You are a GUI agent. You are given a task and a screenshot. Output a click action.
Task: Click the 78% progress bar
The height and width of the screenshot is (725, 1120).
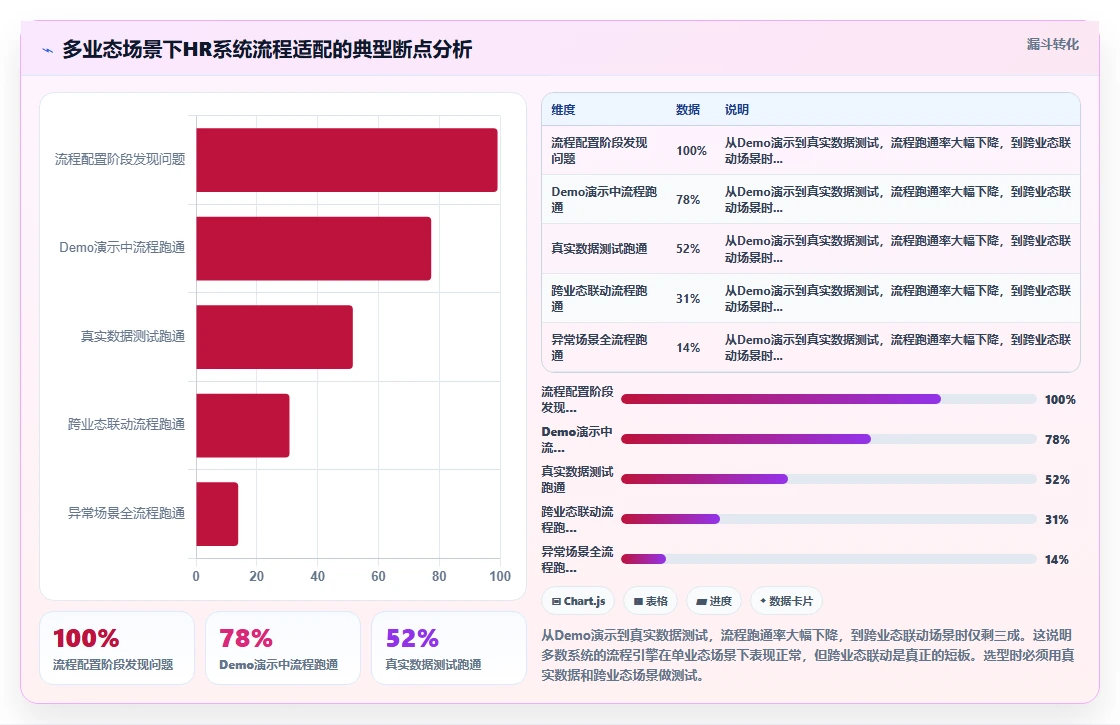[829, 439]
